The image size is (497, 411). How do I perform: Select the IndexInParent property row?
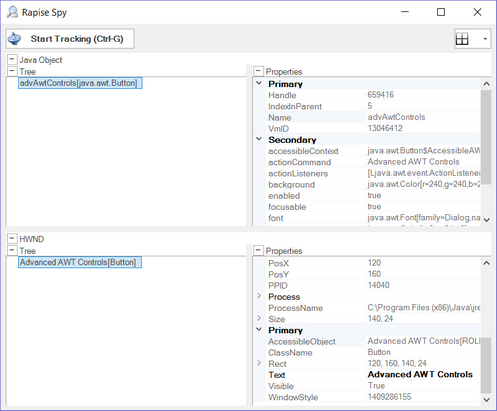[x=373, y=106]
